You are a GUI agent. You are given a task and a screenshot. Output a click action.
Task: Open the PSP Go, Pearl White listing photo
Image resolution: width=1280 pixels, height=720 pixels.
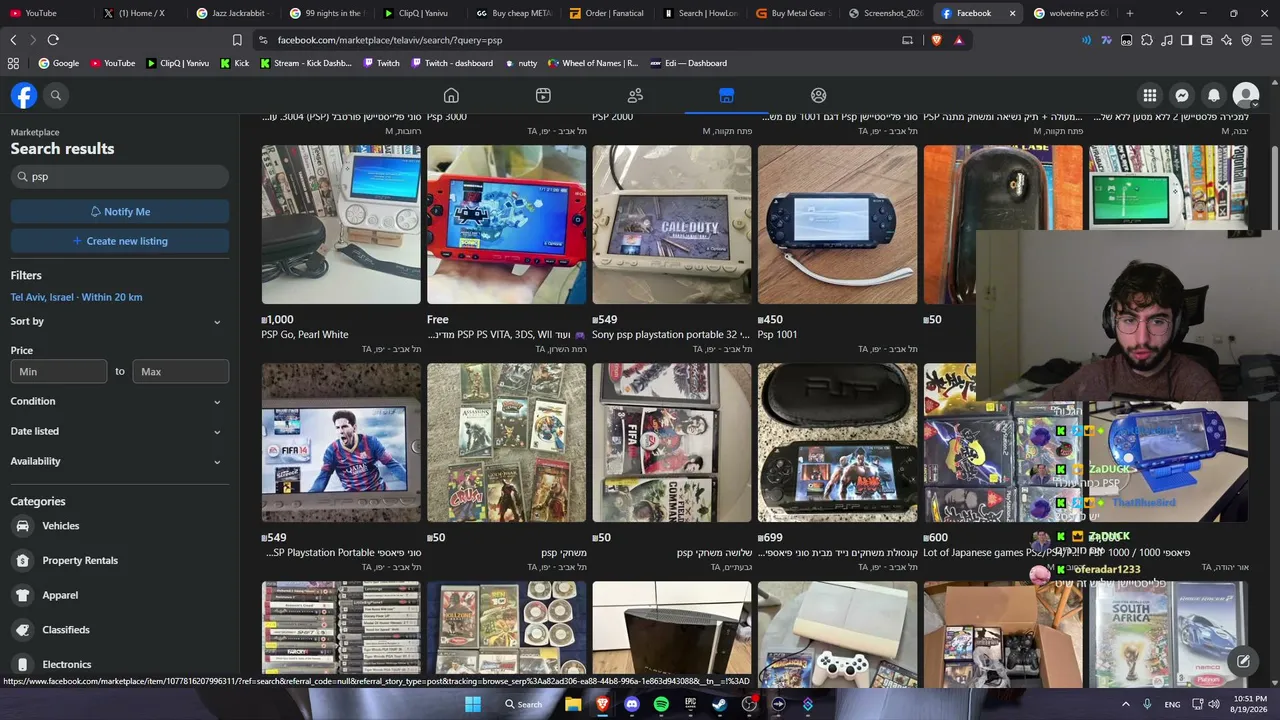point(341,224)
